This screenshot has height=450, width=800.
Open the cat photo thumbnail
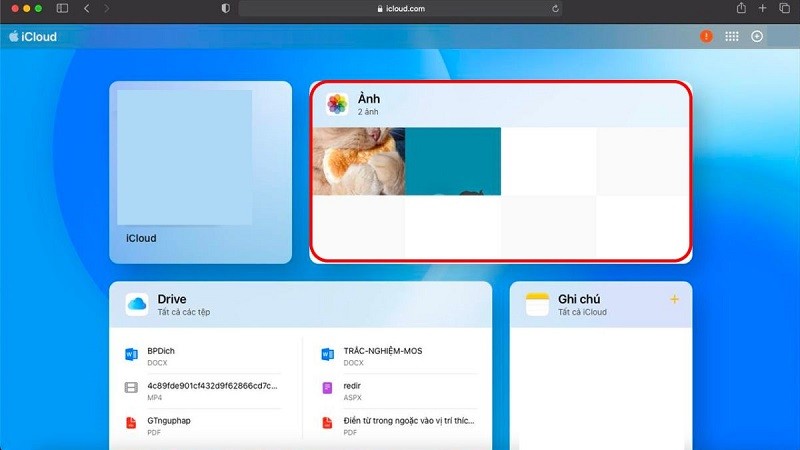[x=359, y=161]
